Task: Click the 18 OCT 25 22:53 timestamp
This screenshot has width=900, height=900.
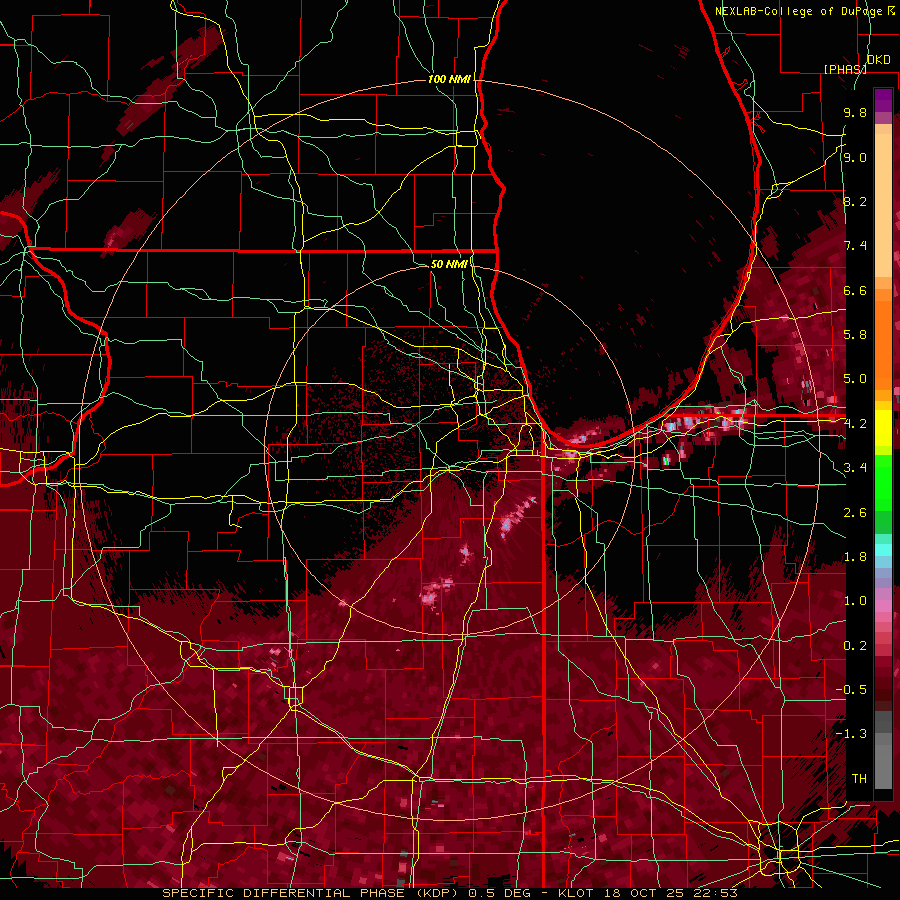Action: tap(669, 893)
